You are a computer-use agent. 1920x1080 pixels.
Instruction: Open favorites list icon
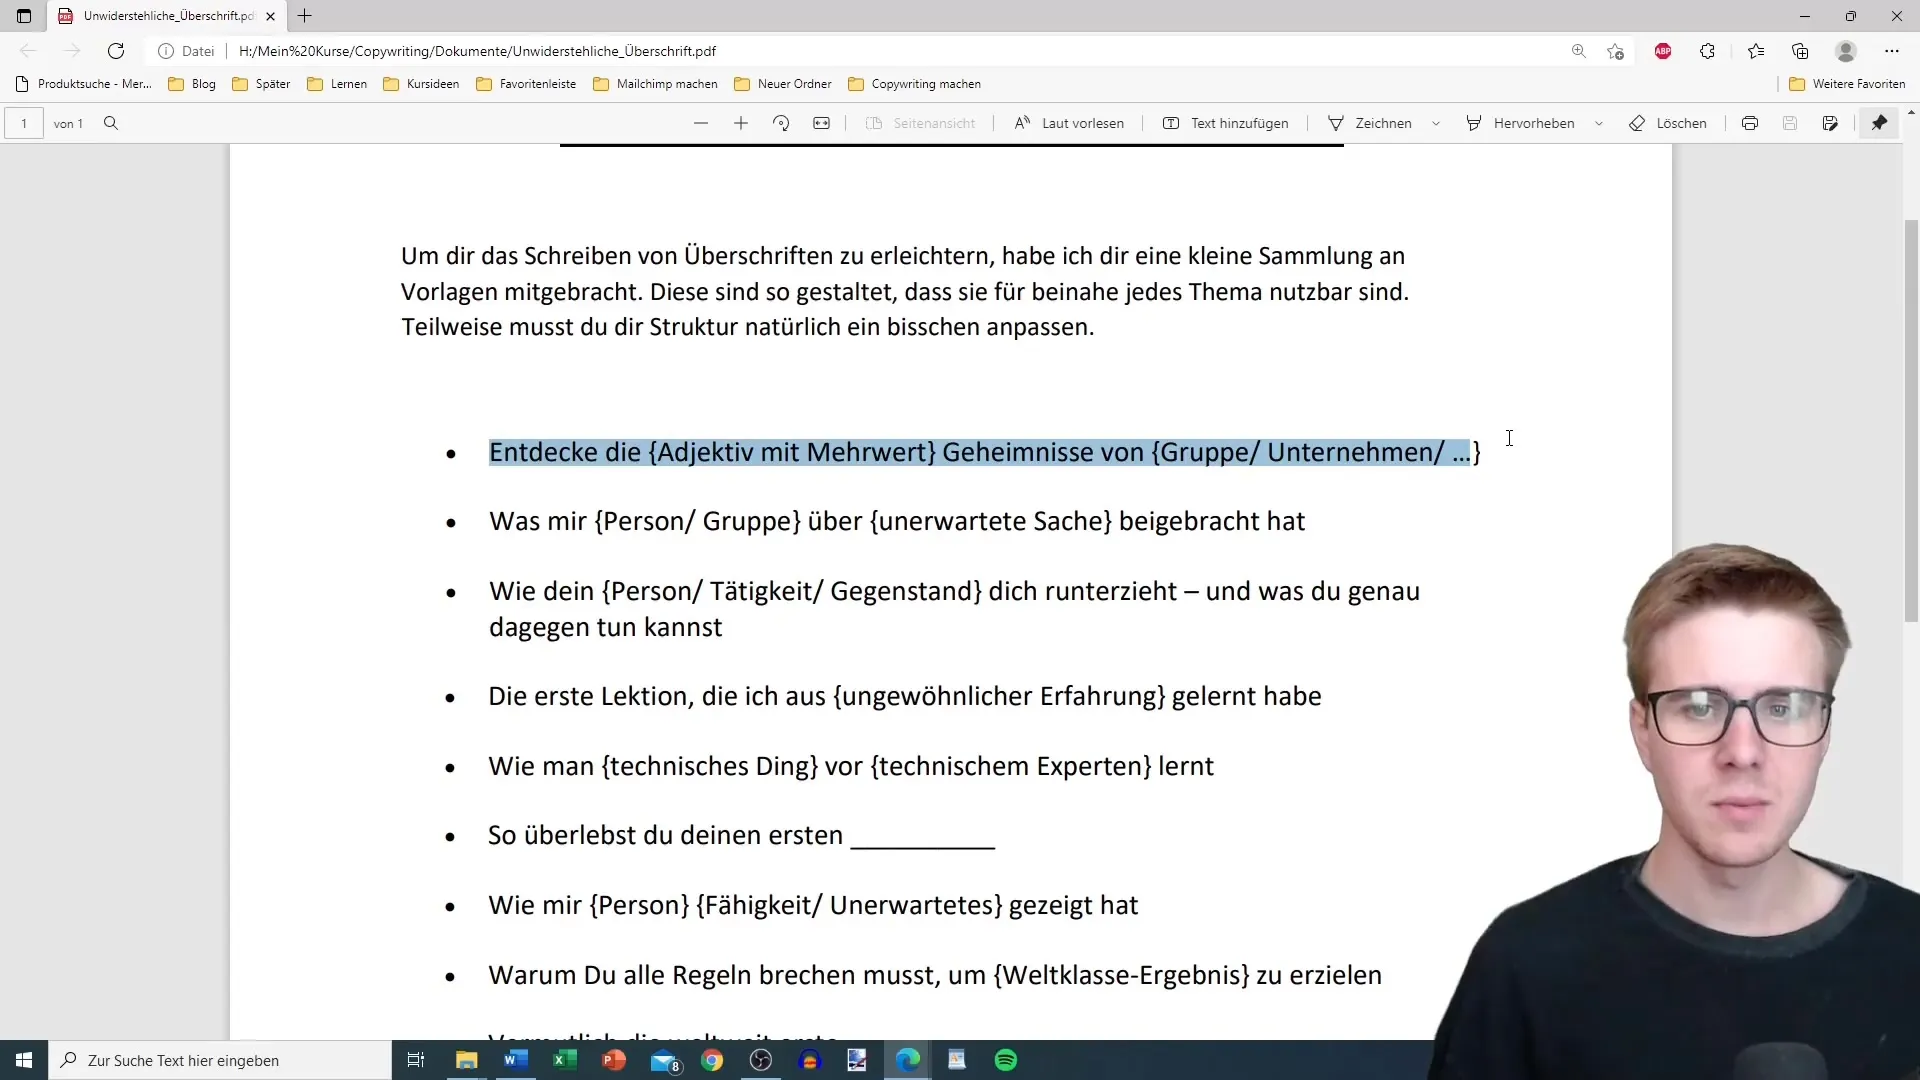1756,51
